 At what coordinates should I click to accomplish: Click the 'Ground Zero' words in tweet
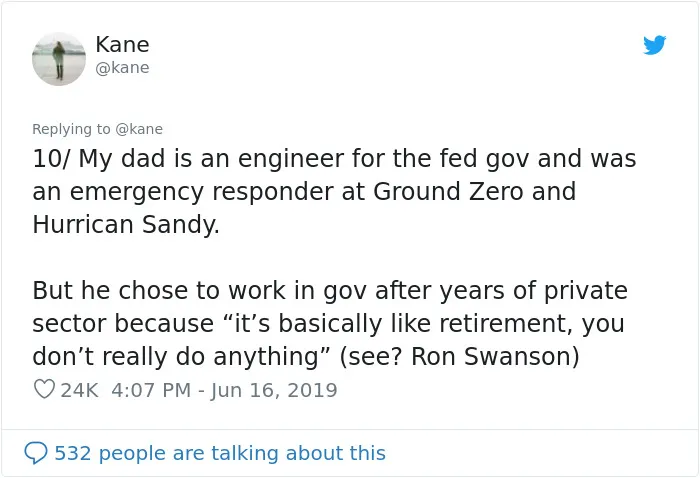pyautogui.click(x=448, y=191)
